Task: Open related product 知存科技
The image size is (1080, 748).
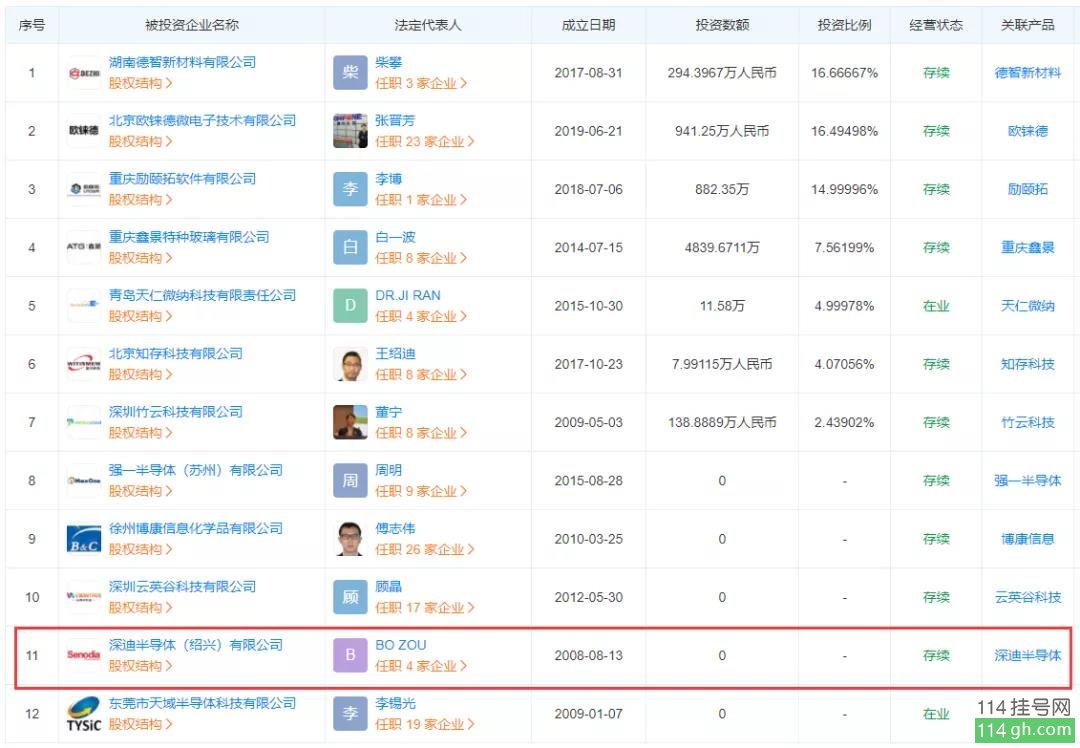Action: click(1028, 364)
